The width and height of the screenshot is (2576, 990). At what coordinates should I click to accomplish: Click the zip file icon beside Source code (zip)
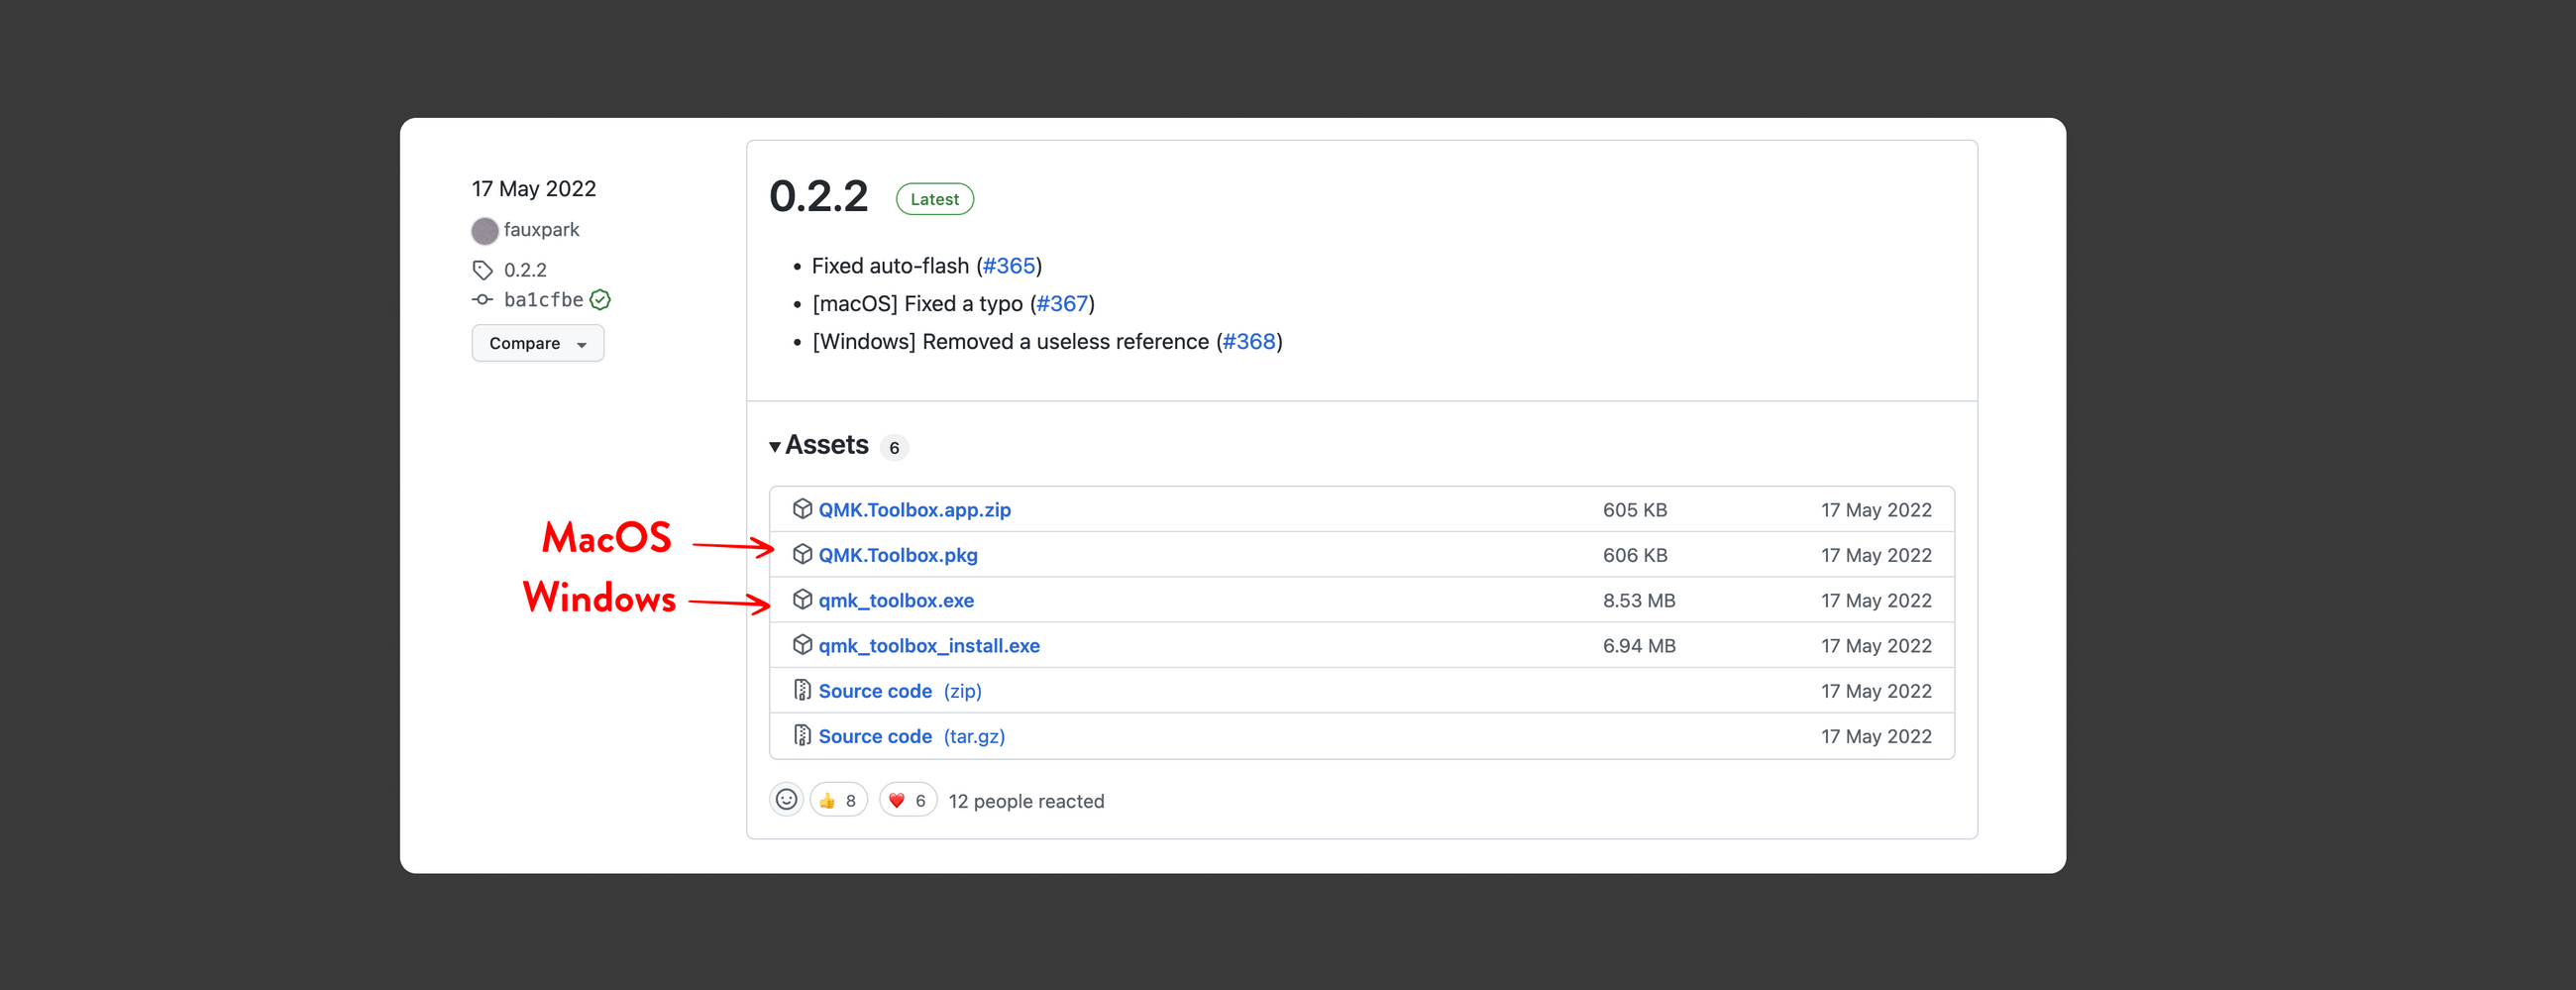pos(801,690)
